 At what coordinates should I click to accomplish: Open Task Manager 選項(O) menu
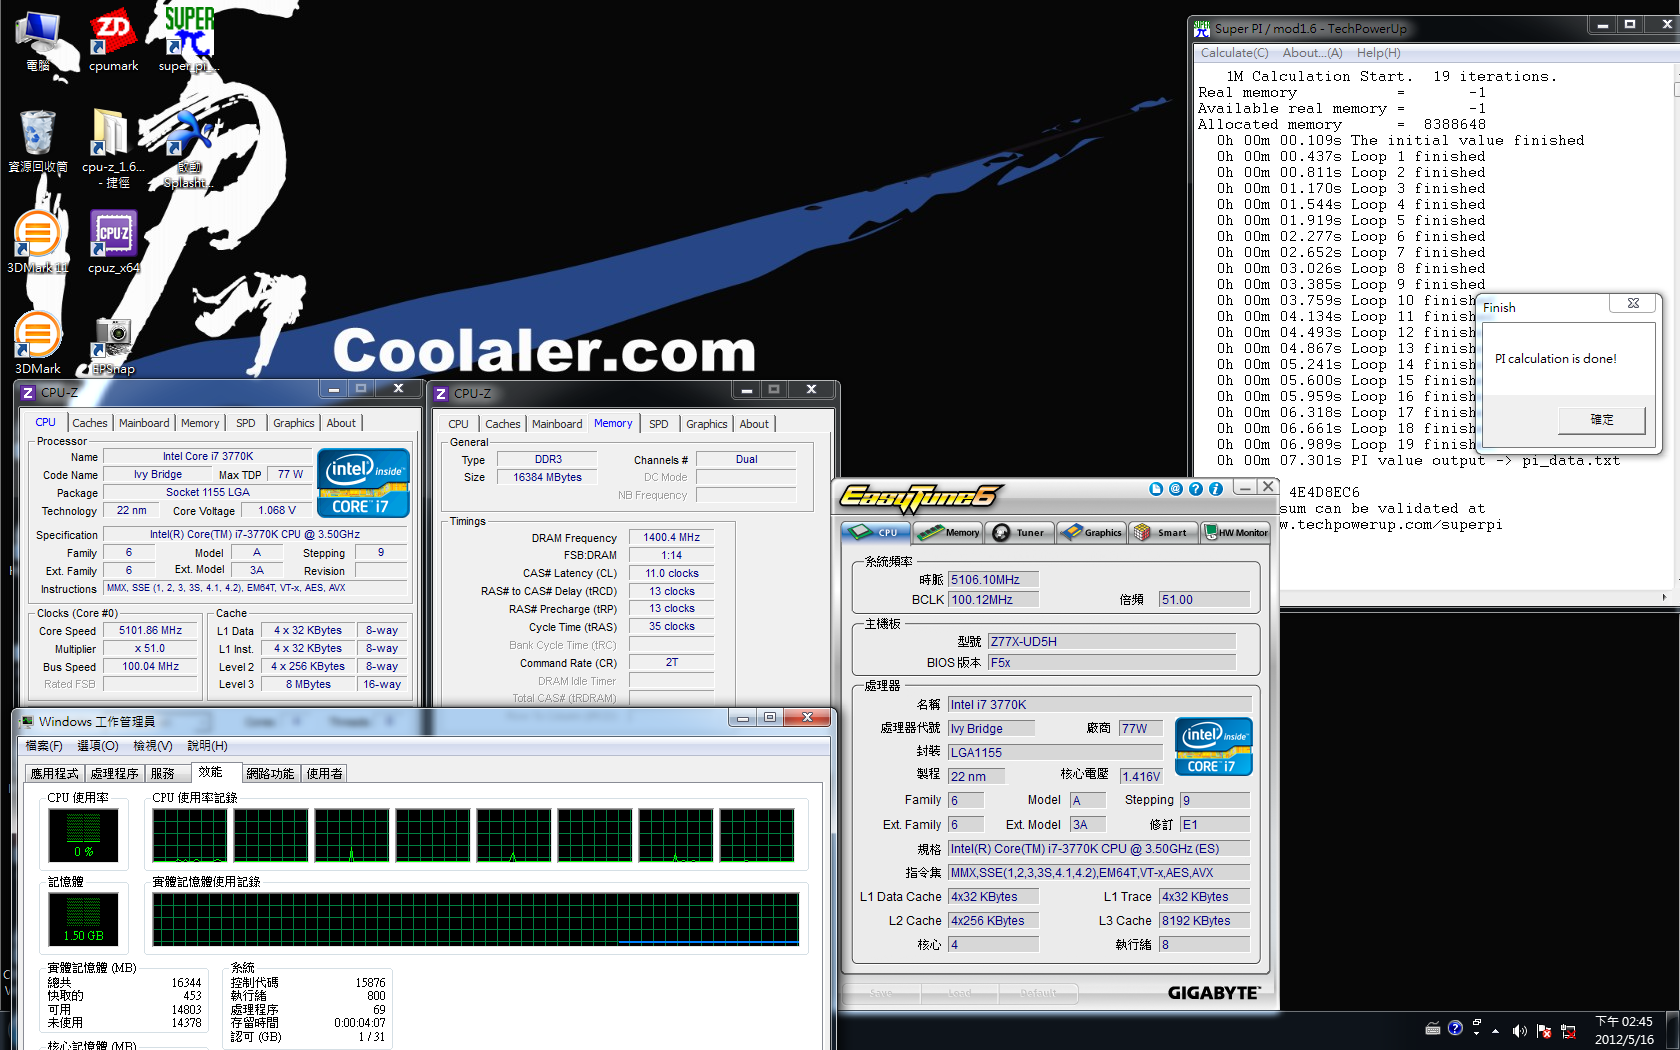98,746
